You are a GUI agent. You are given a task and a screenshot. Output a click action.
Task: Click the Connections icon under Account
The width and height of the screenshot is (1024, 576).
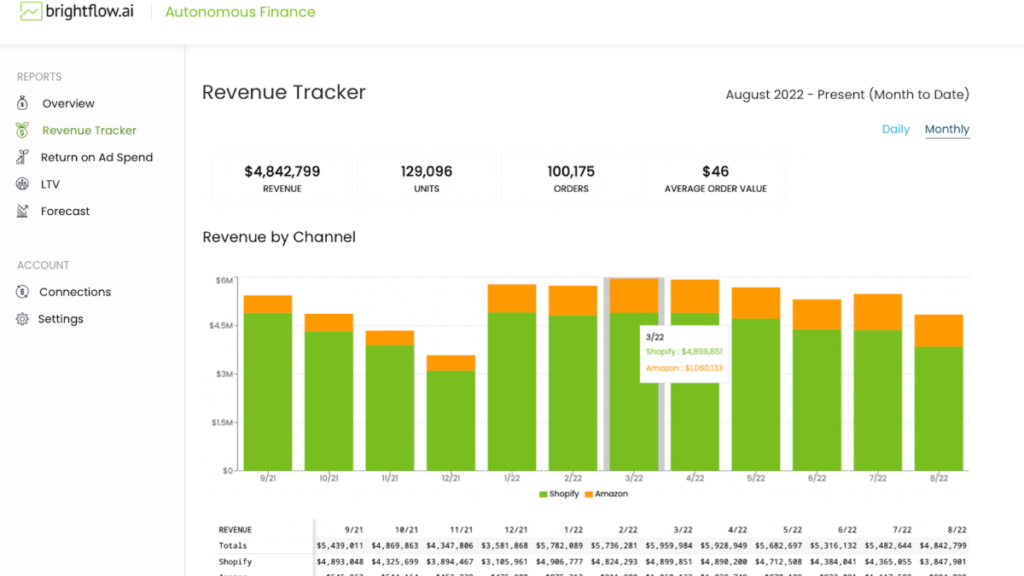22,292
